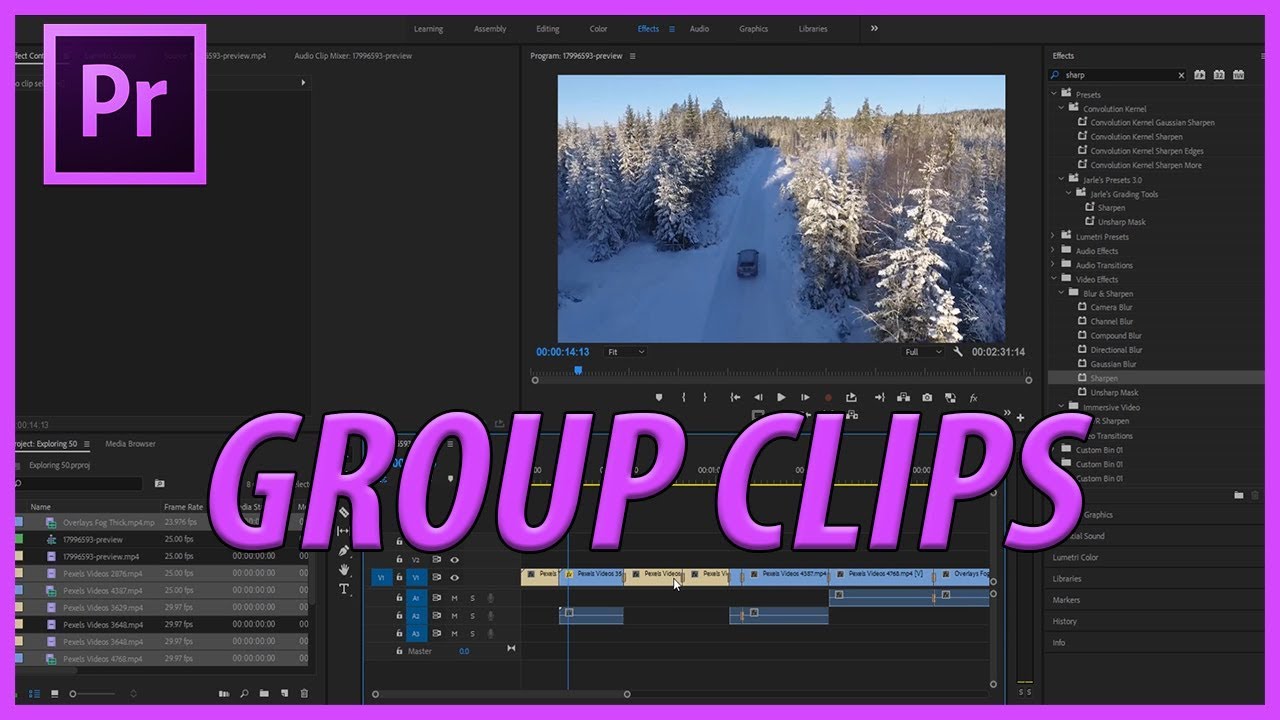
Task: Switch to the Color workspace tab
Action: pos(598,28)
